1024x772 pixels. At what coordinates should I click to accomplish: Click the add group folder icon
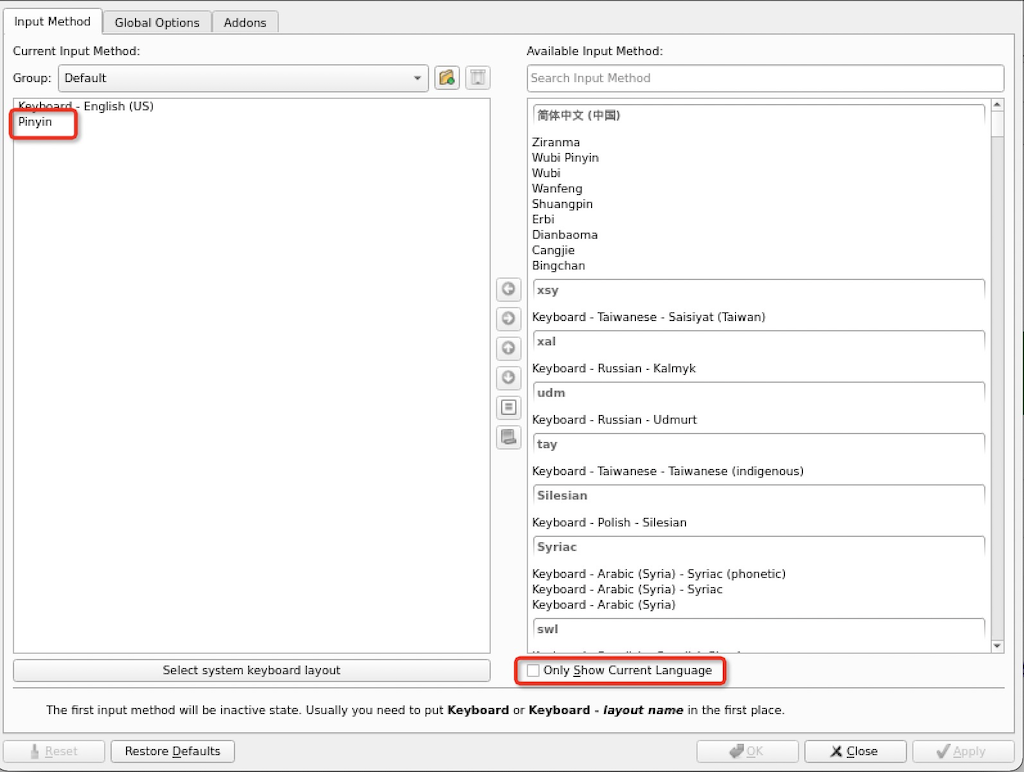click(x=447, y=78)
